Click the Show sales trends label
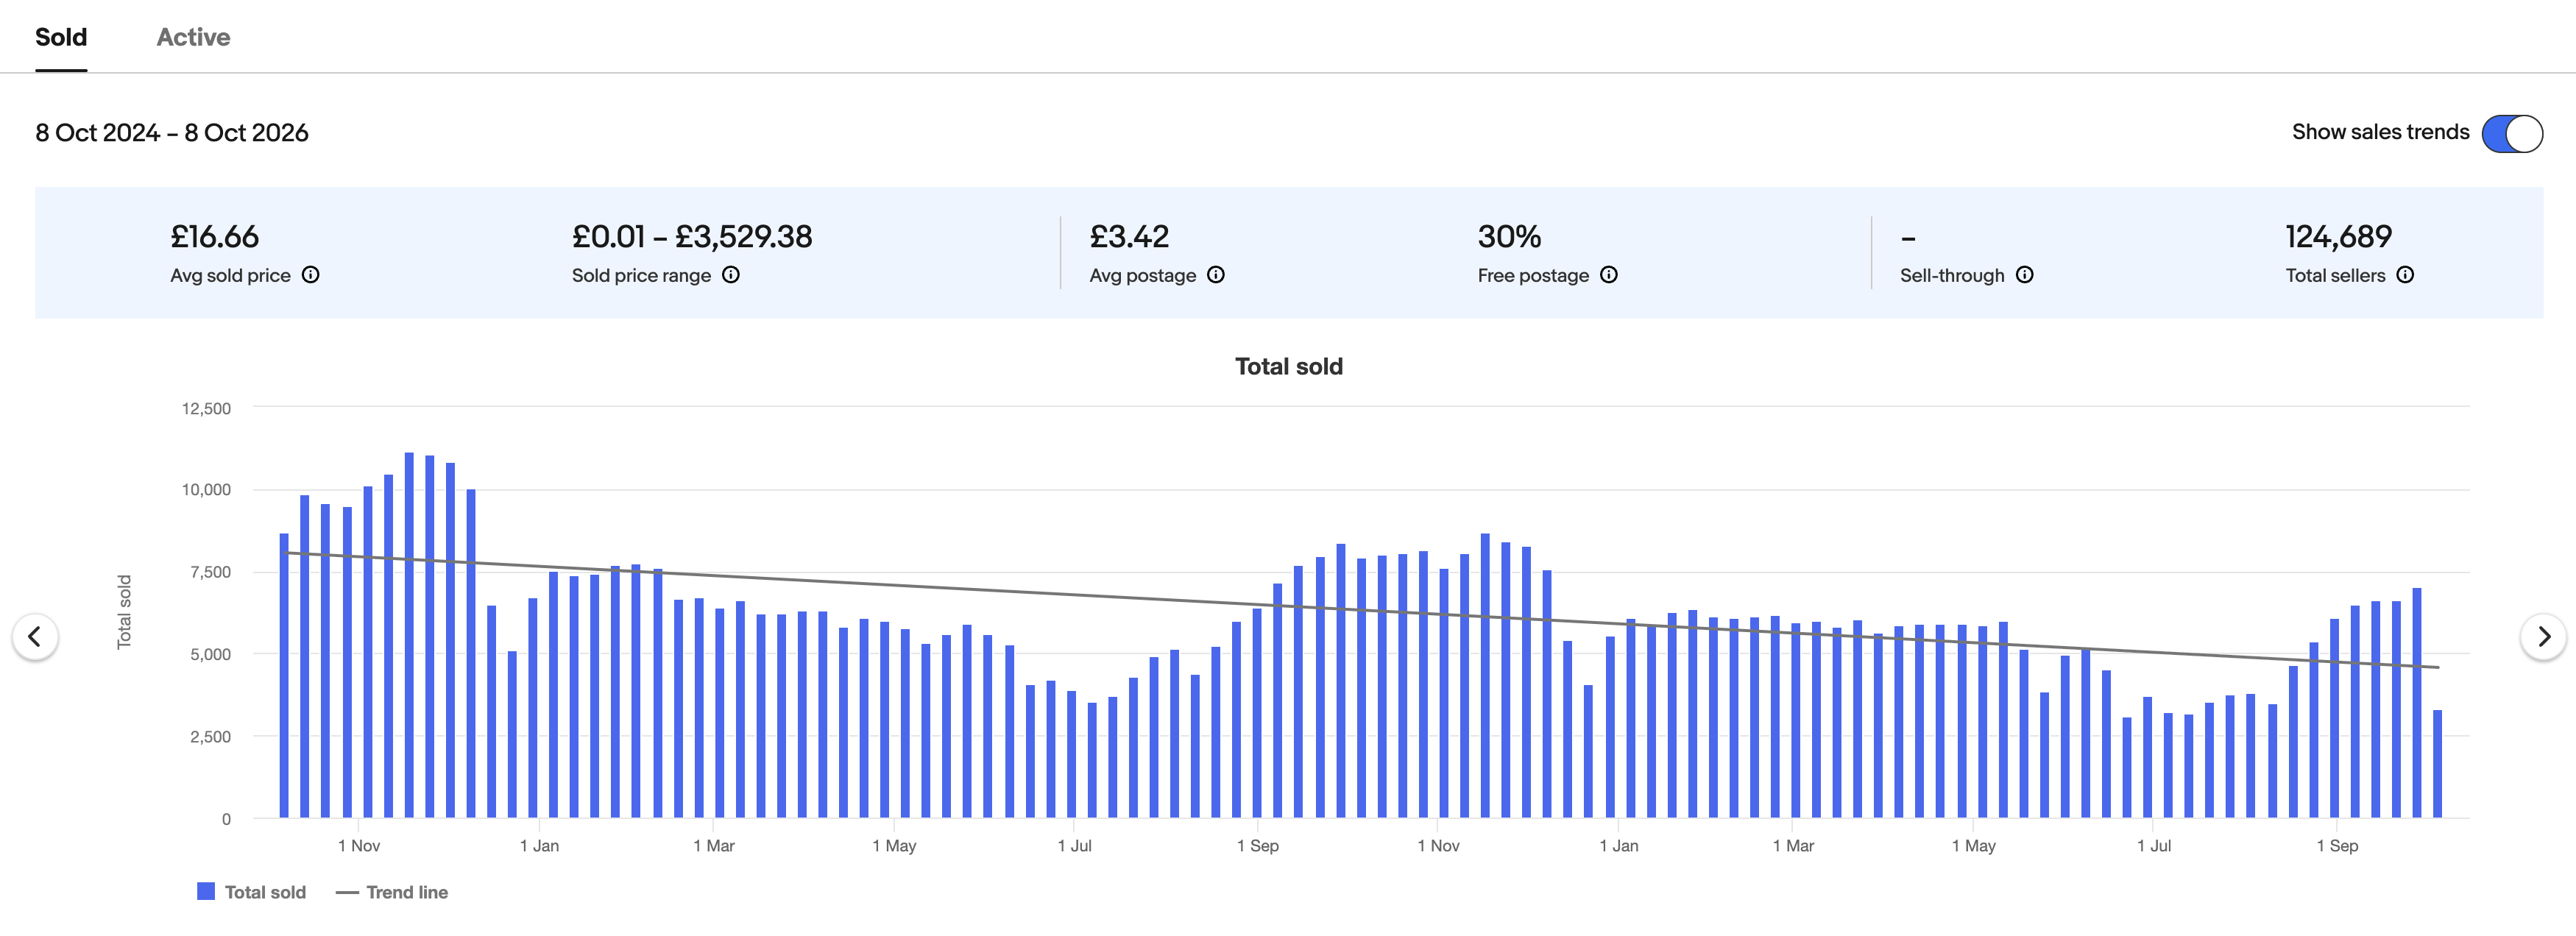The width and height of the screenshot is (2576, 936). 2380,132
